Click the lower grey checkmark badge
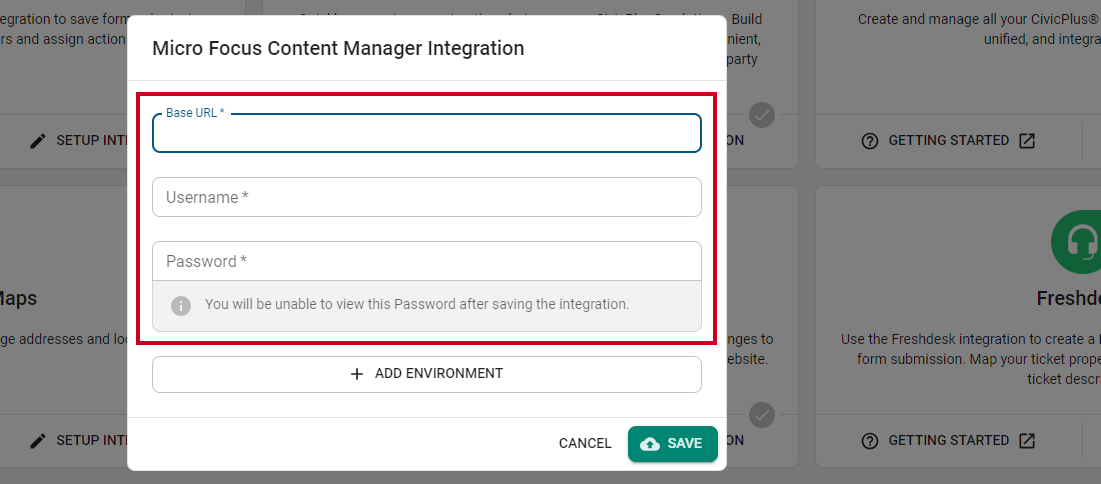This screenshot has width=1101, height=484. 762,414
